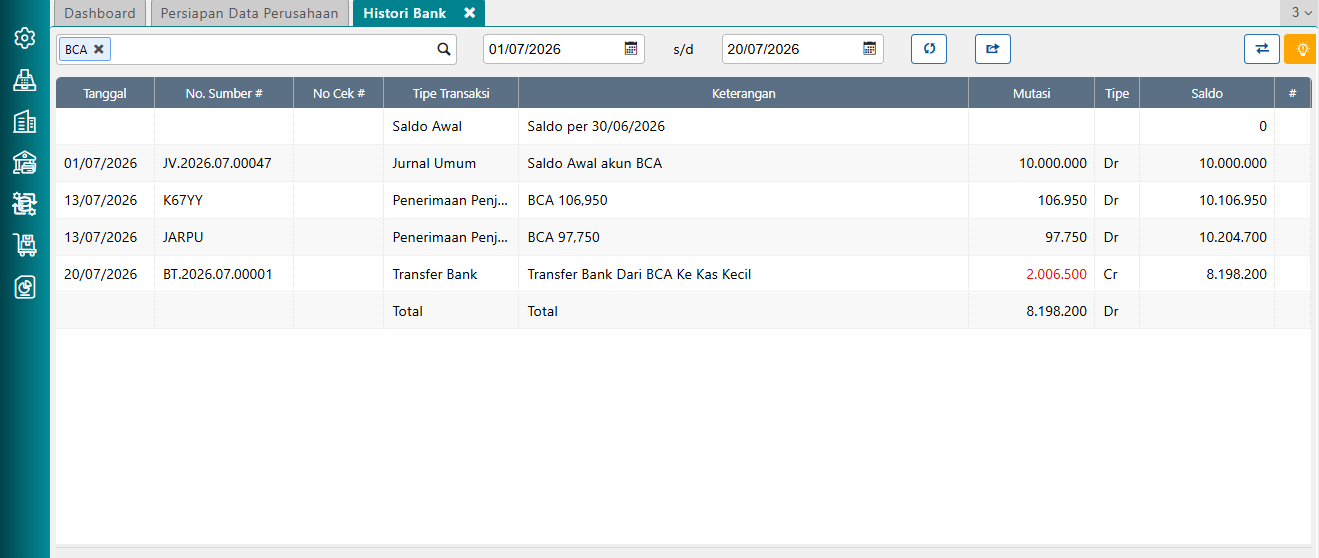This screenshot has width=1319, height=558.
Task: Click the No Cek # column header
Action: (339, 93)
